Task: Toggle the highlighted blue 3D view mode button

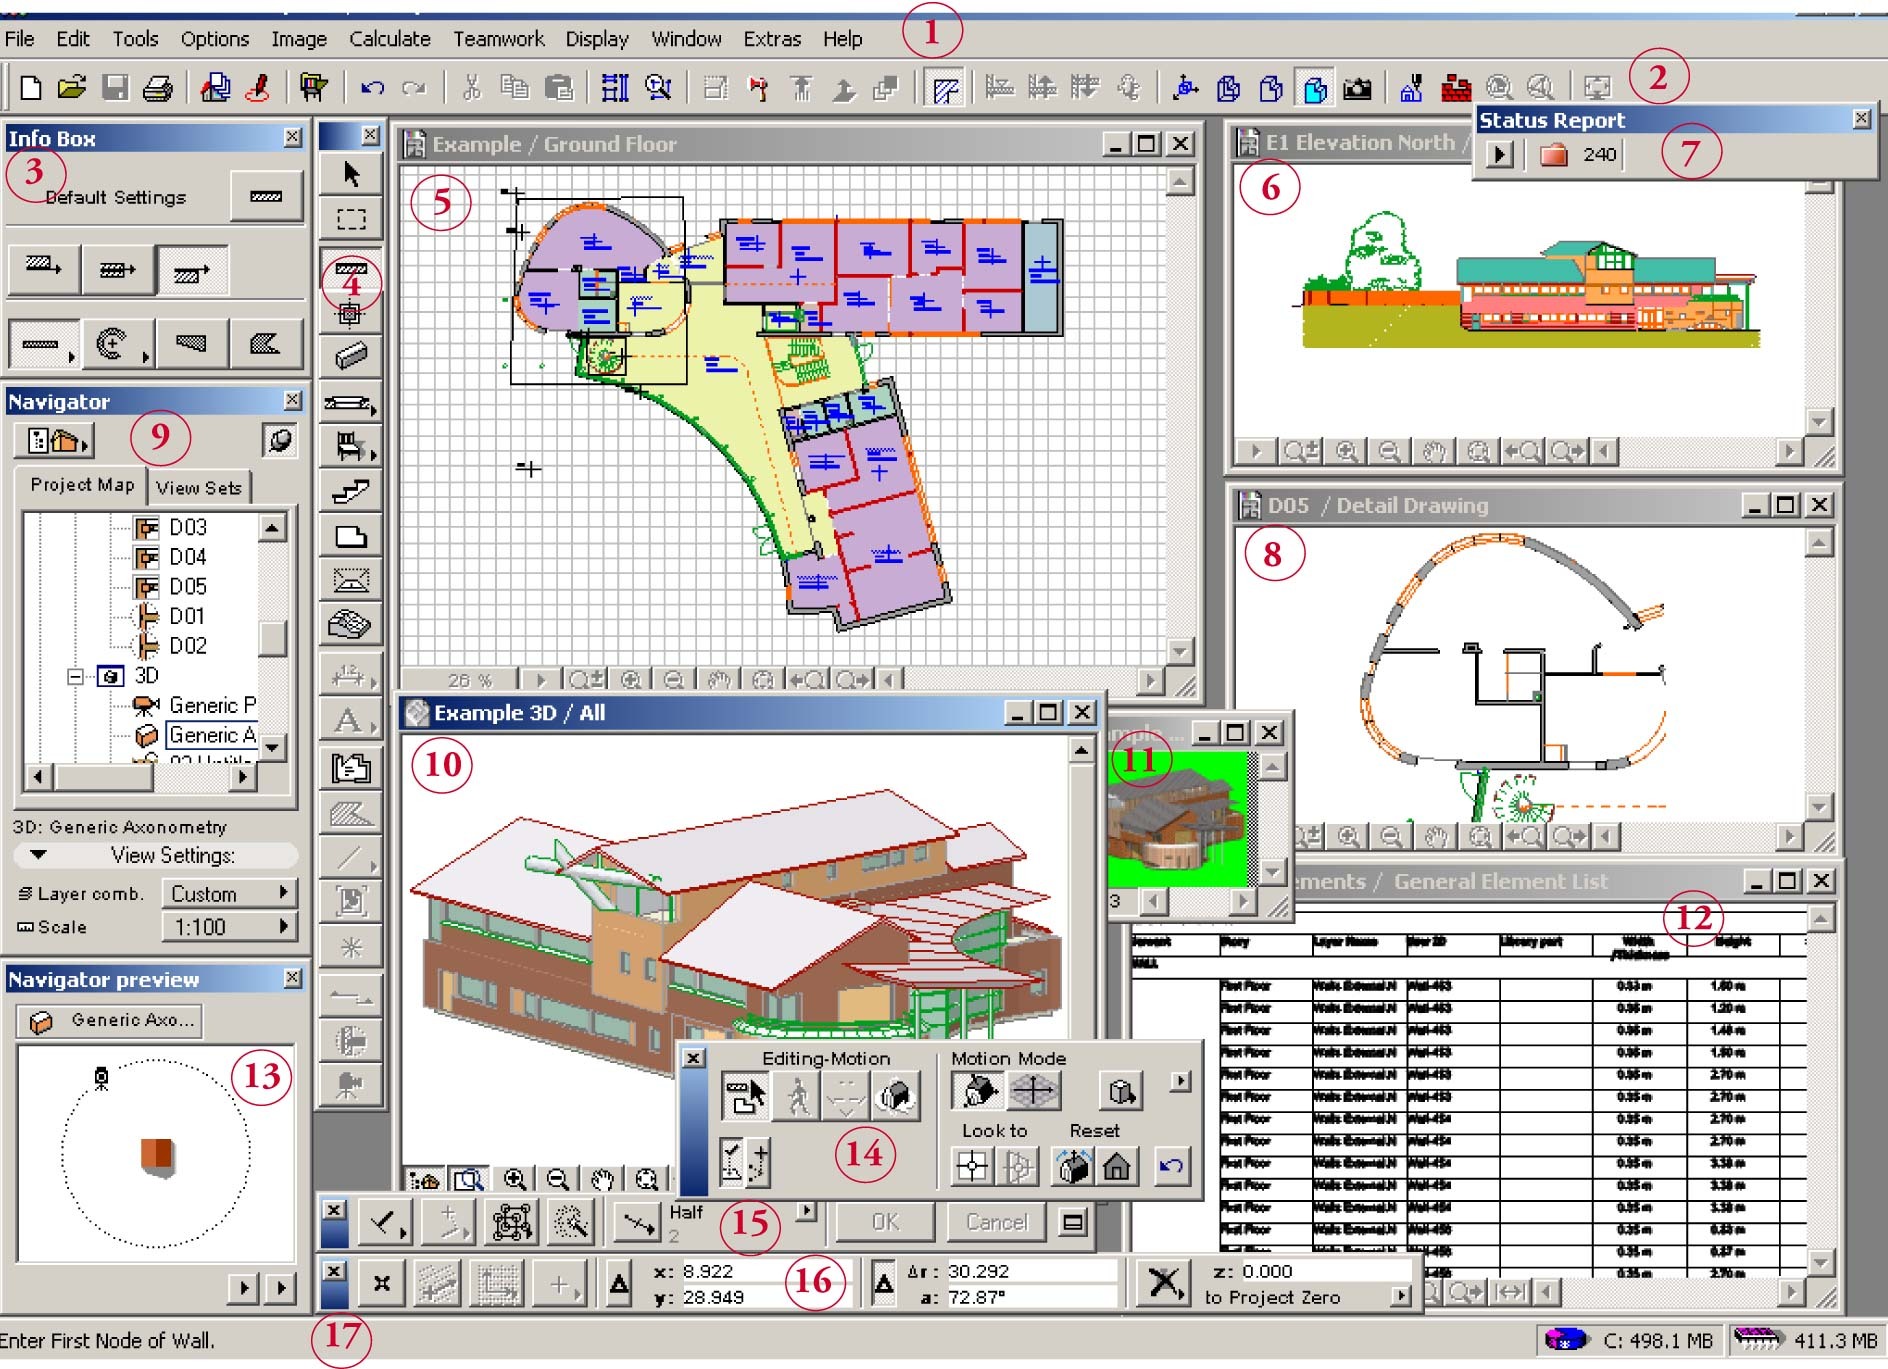Action: pos(1314,90)
